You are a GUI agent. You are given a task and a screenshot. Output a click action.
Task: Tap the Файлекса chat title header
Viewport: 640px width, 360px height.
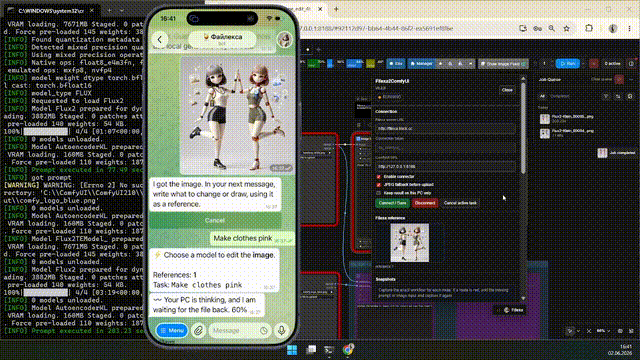click(x=222, y=38)
